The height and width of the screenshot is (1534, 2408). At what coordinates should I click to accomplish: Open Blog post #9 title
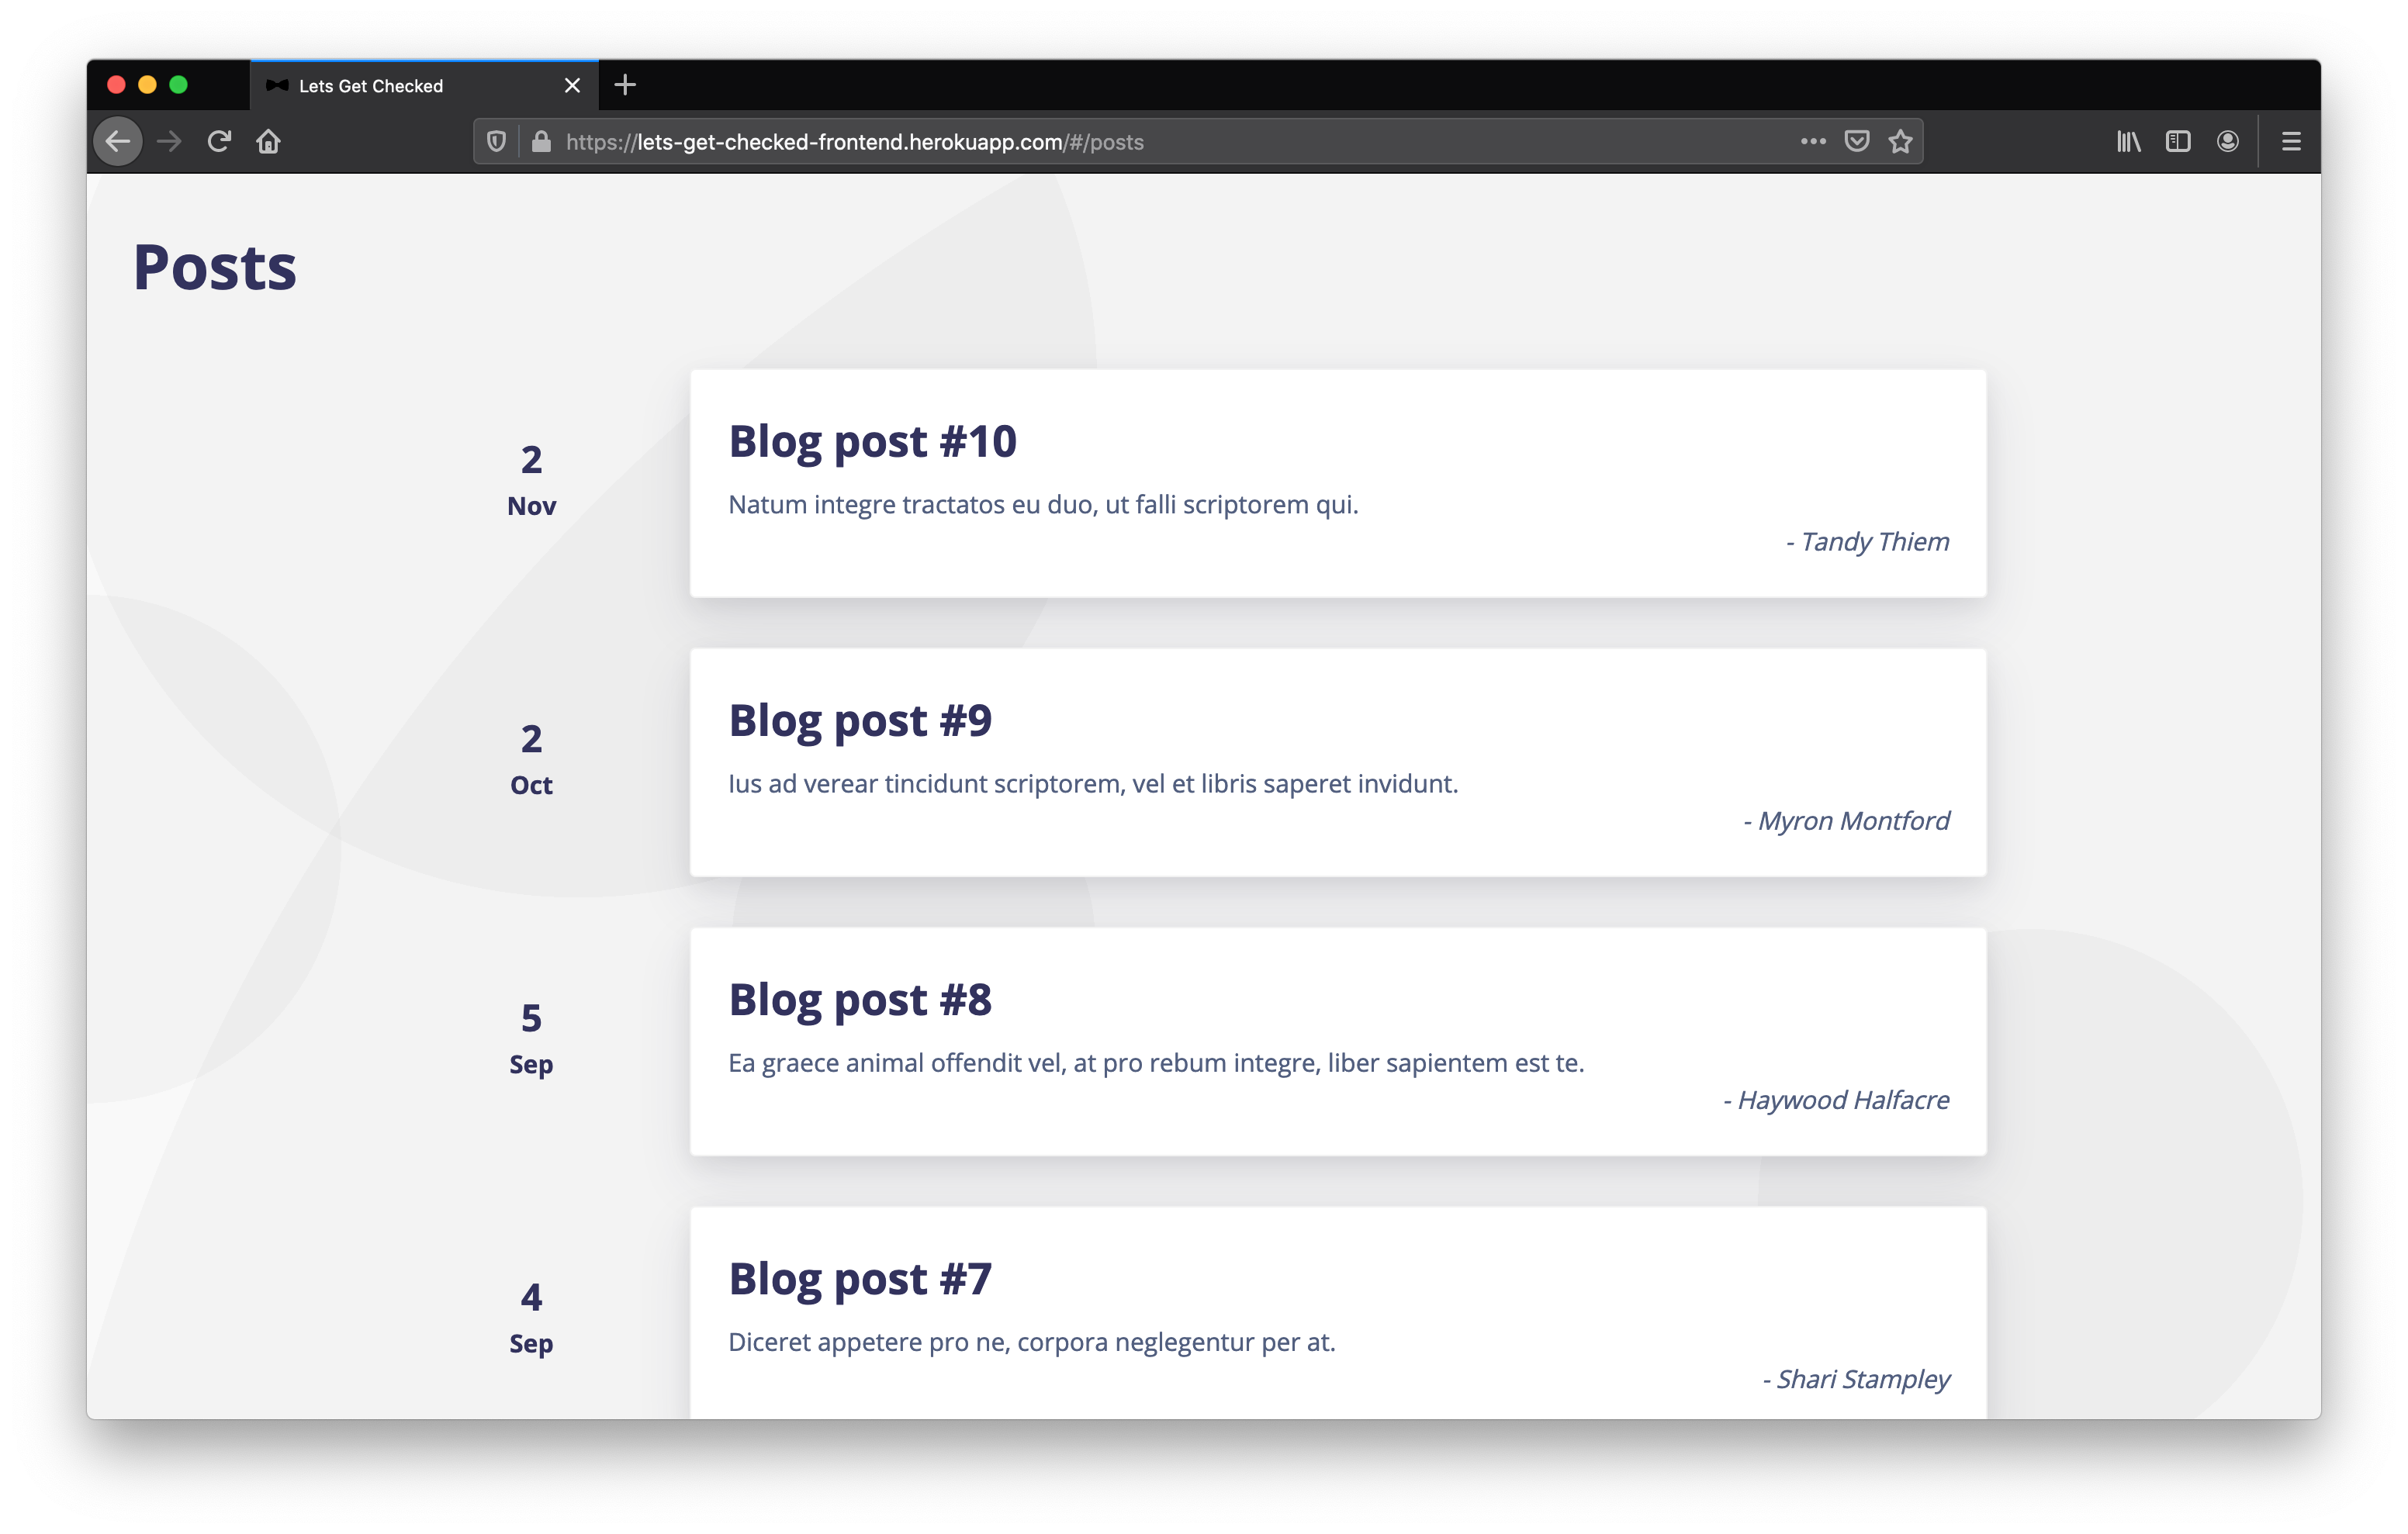click(x=859, y=720)
